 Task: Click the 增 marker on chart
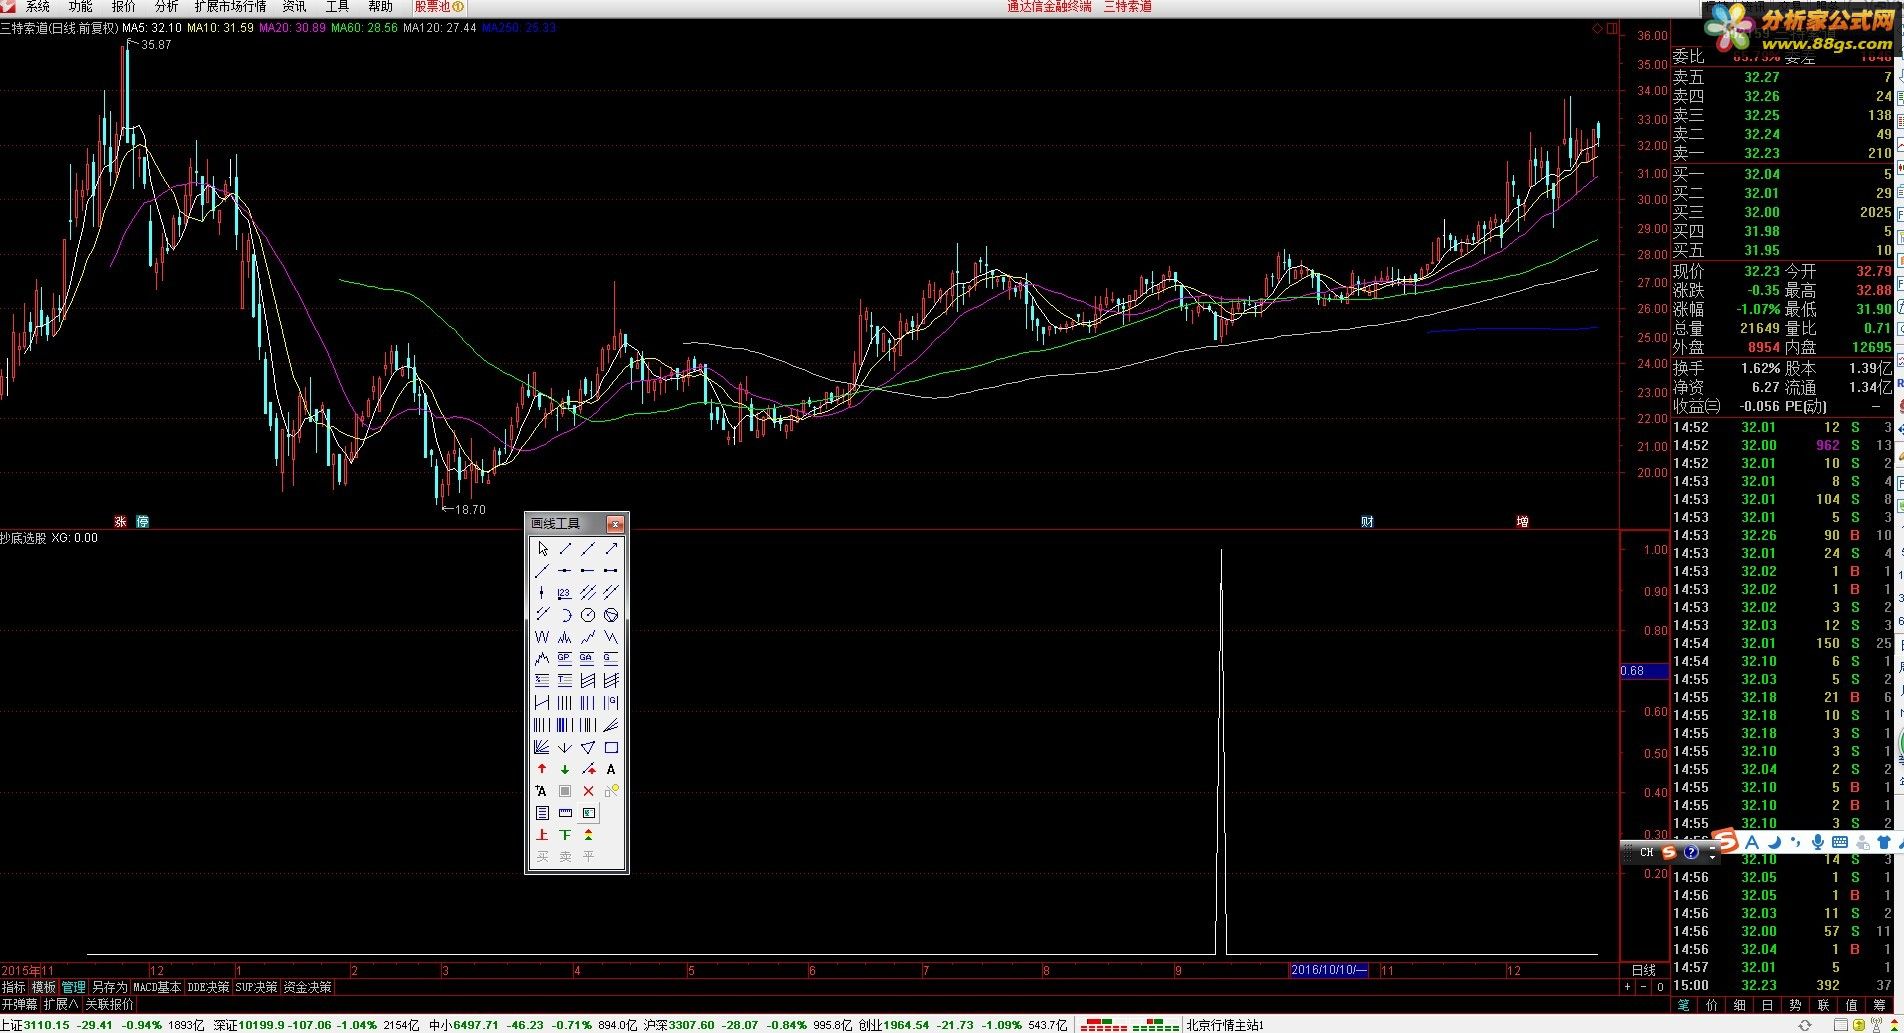point(1522,522)
